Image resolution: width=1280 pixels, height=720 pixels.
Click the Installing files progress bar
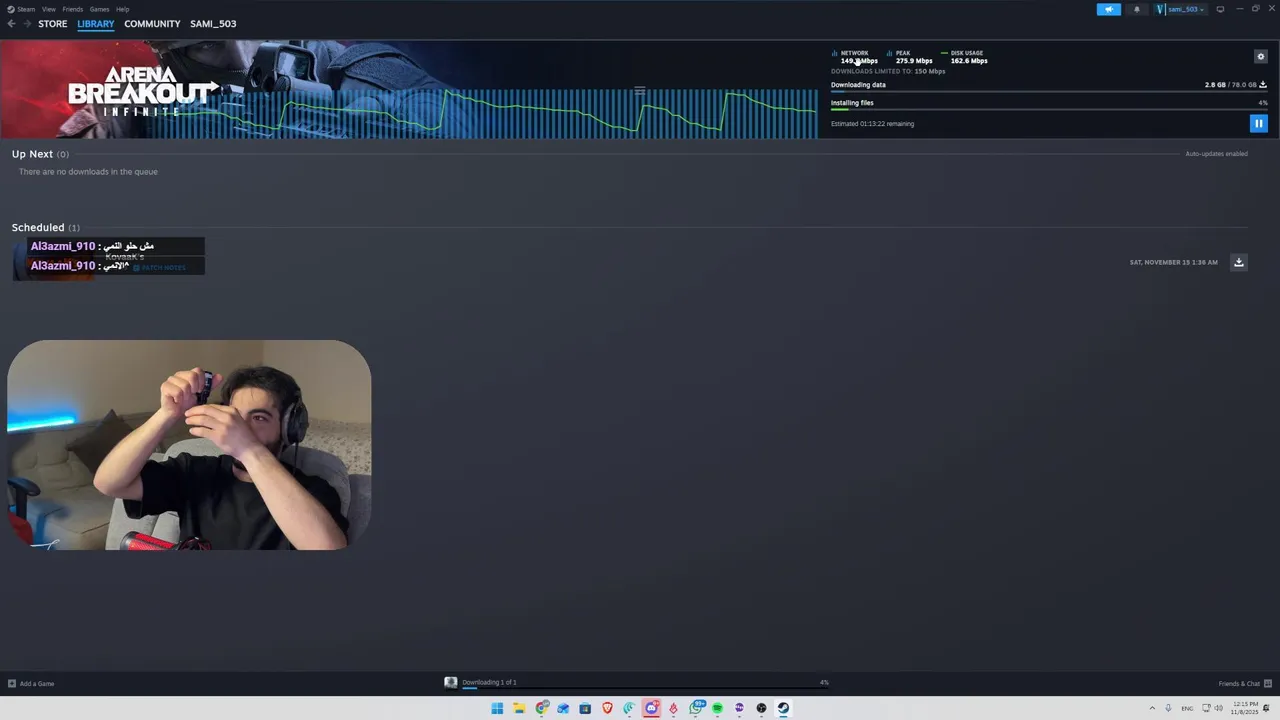(x=1049, y=110)
